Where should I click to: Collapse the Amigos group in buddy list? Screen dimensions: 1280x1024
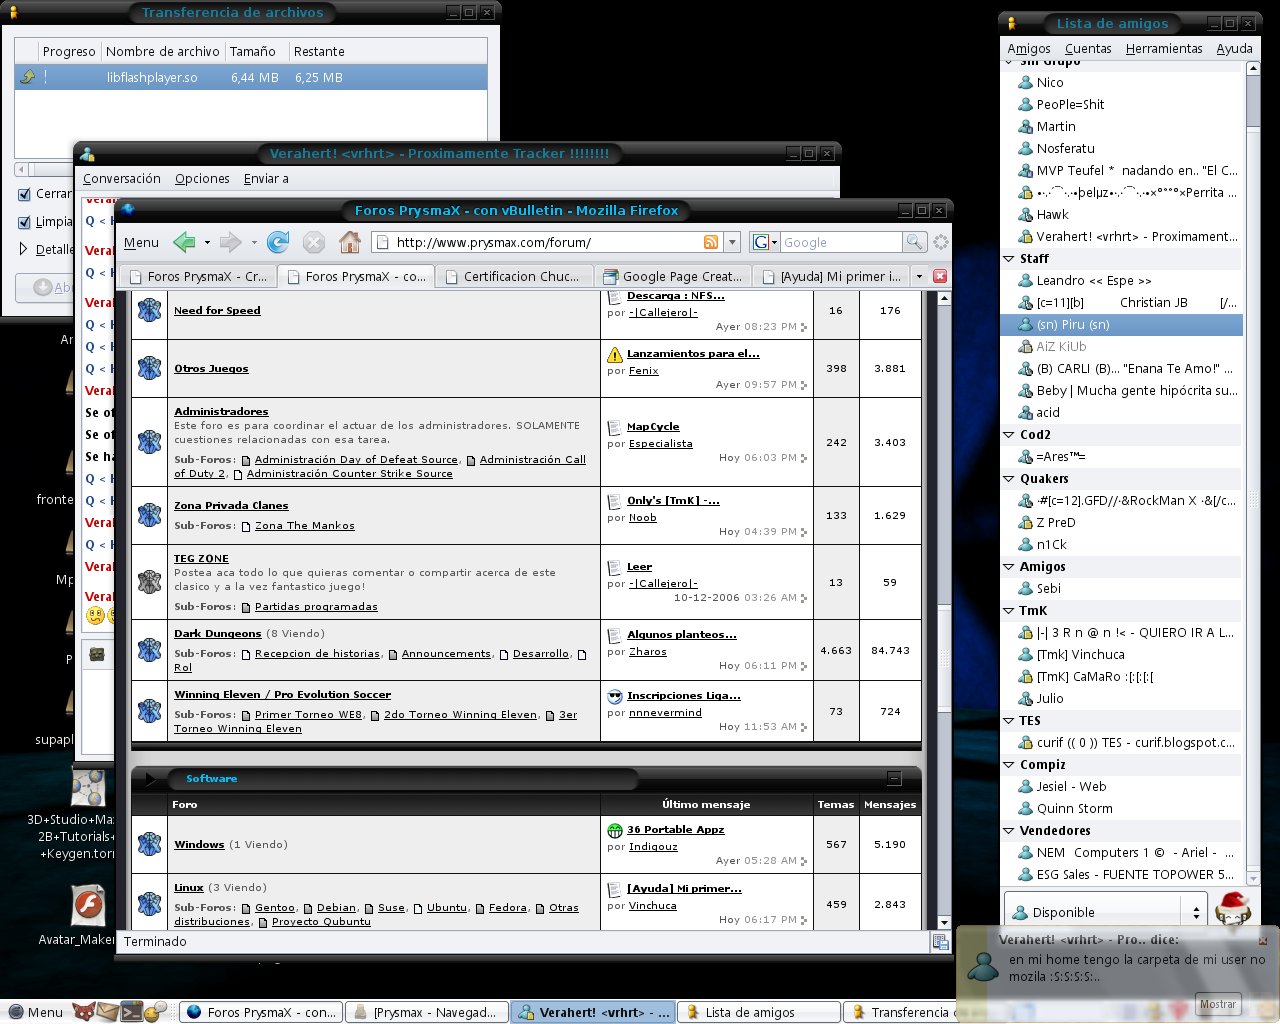click(1009, 567)
